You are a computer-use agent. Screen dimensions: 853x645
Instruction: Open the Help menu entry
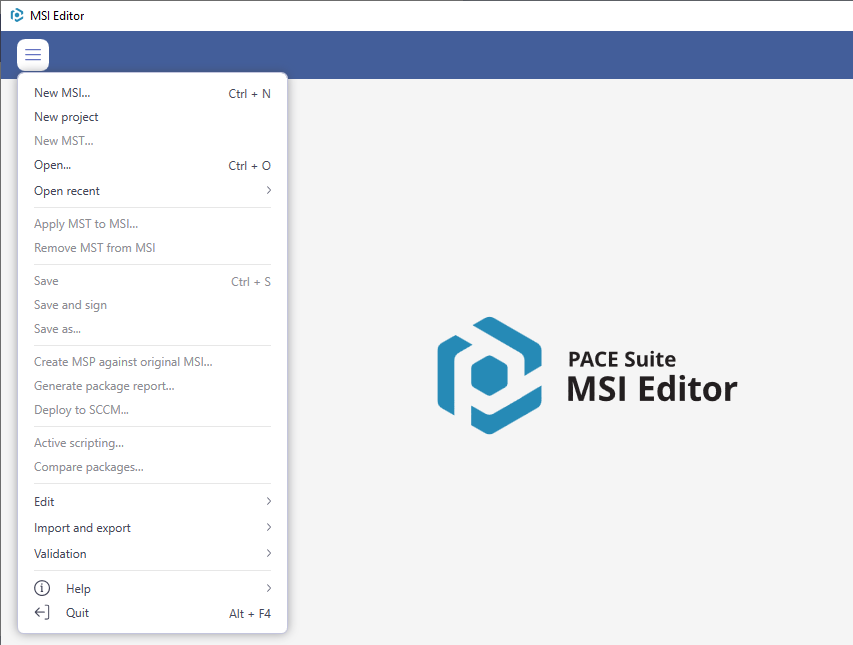pyautogui.click(x=152, y=588)
